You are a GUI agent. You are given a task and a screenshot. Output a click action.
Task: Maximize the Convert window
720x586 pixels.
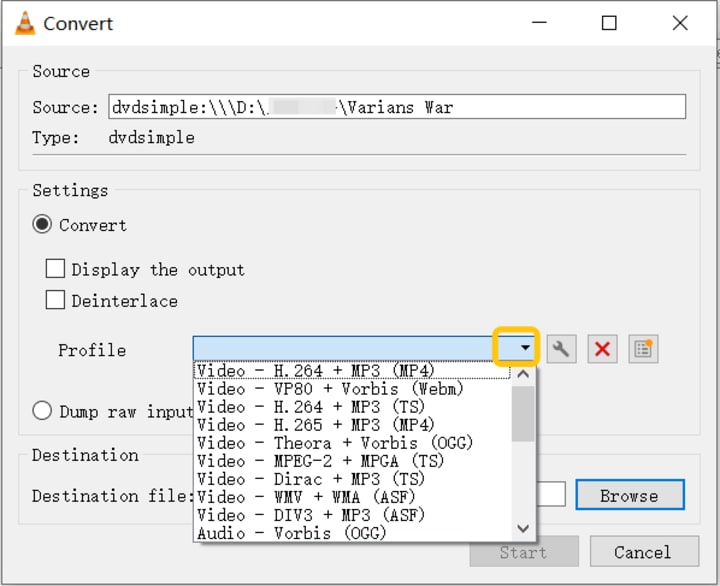609,23
